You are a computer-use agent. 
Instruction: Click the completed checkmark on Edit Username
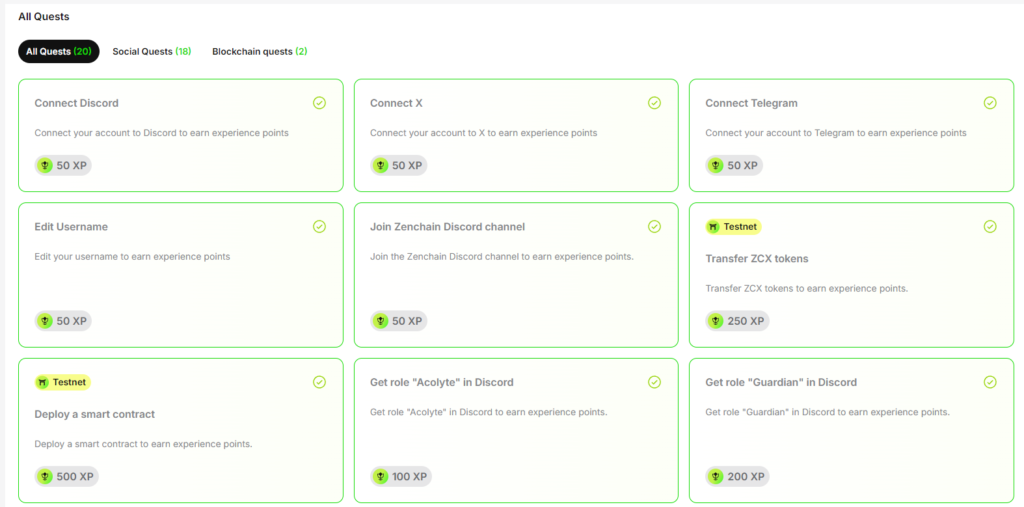(319, 227)
